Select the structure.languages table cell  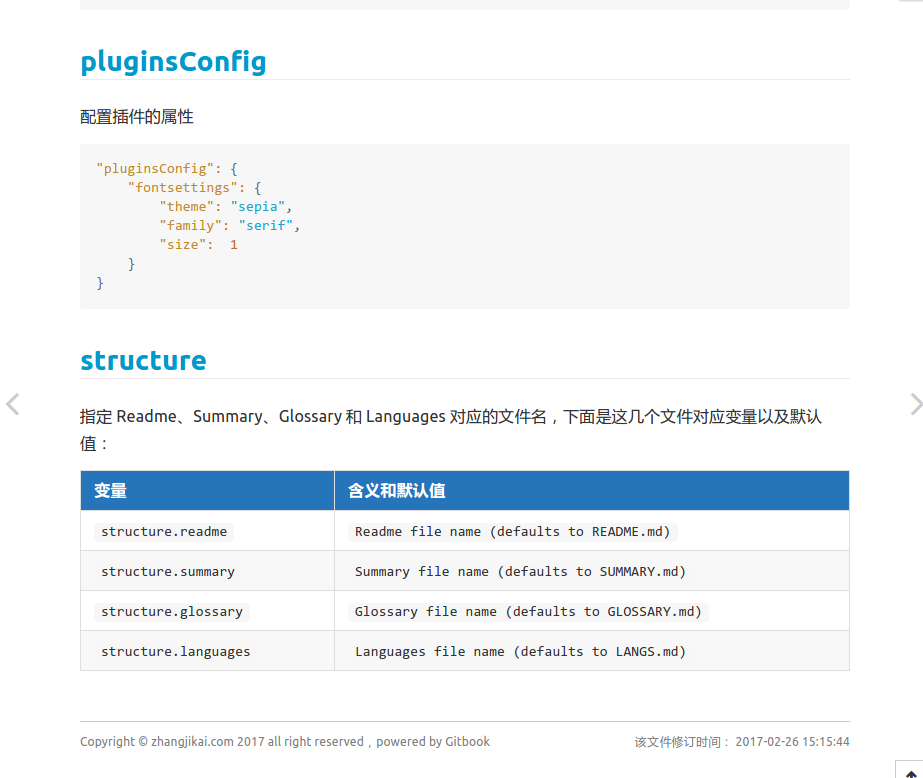tap(176, 651)
